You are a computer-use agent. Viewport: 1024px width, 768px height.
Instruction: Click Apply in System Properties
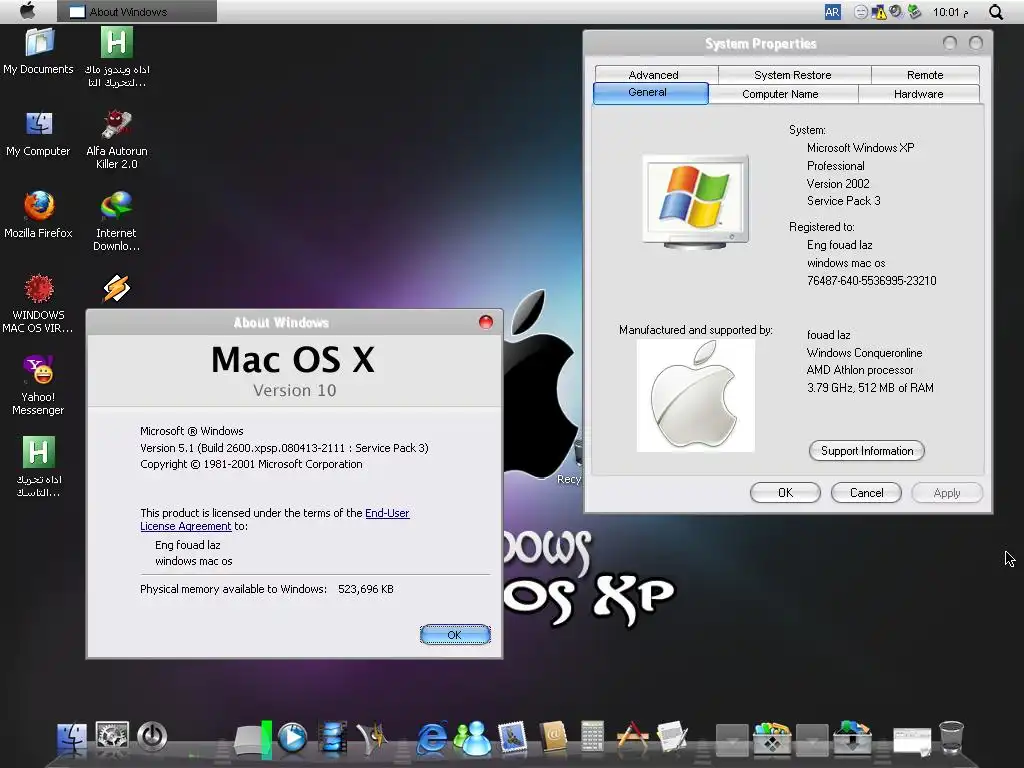tap(947, 492)
